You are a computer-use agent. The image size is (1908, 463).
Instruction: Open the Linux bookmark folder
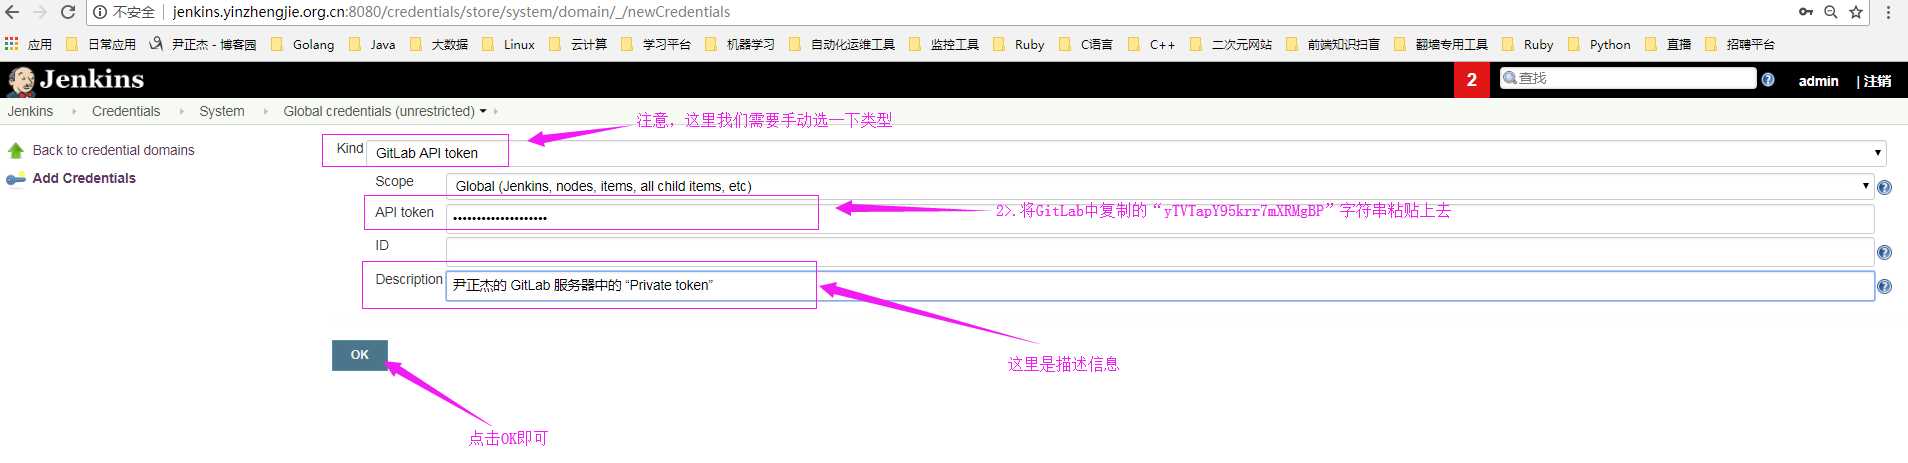tap(508, 44)
